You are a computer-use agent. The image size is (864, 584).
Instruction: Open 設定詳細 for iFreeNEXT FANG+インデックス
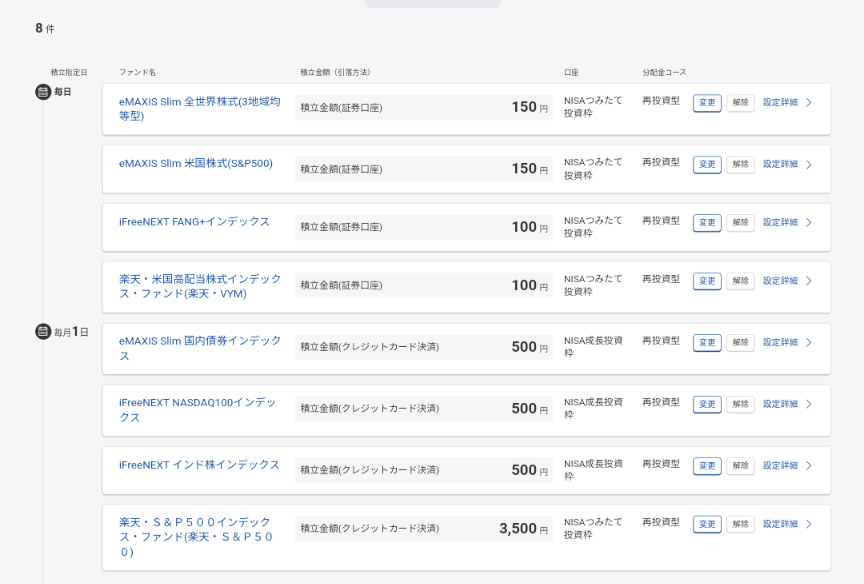(780, 222)
